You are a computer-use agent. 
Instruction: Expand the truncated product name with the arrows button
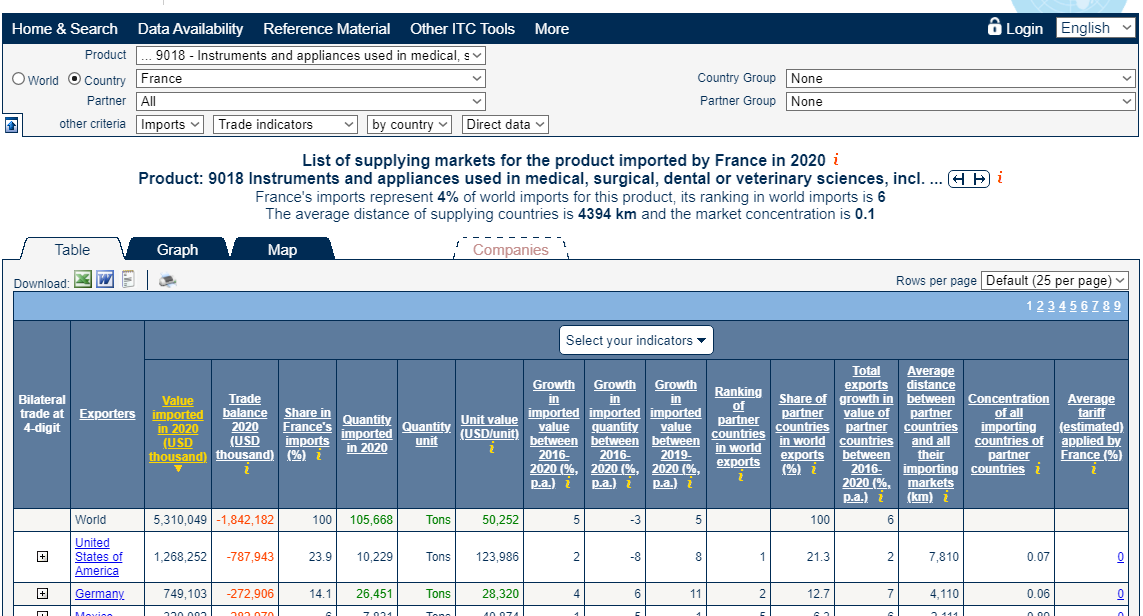969,179
